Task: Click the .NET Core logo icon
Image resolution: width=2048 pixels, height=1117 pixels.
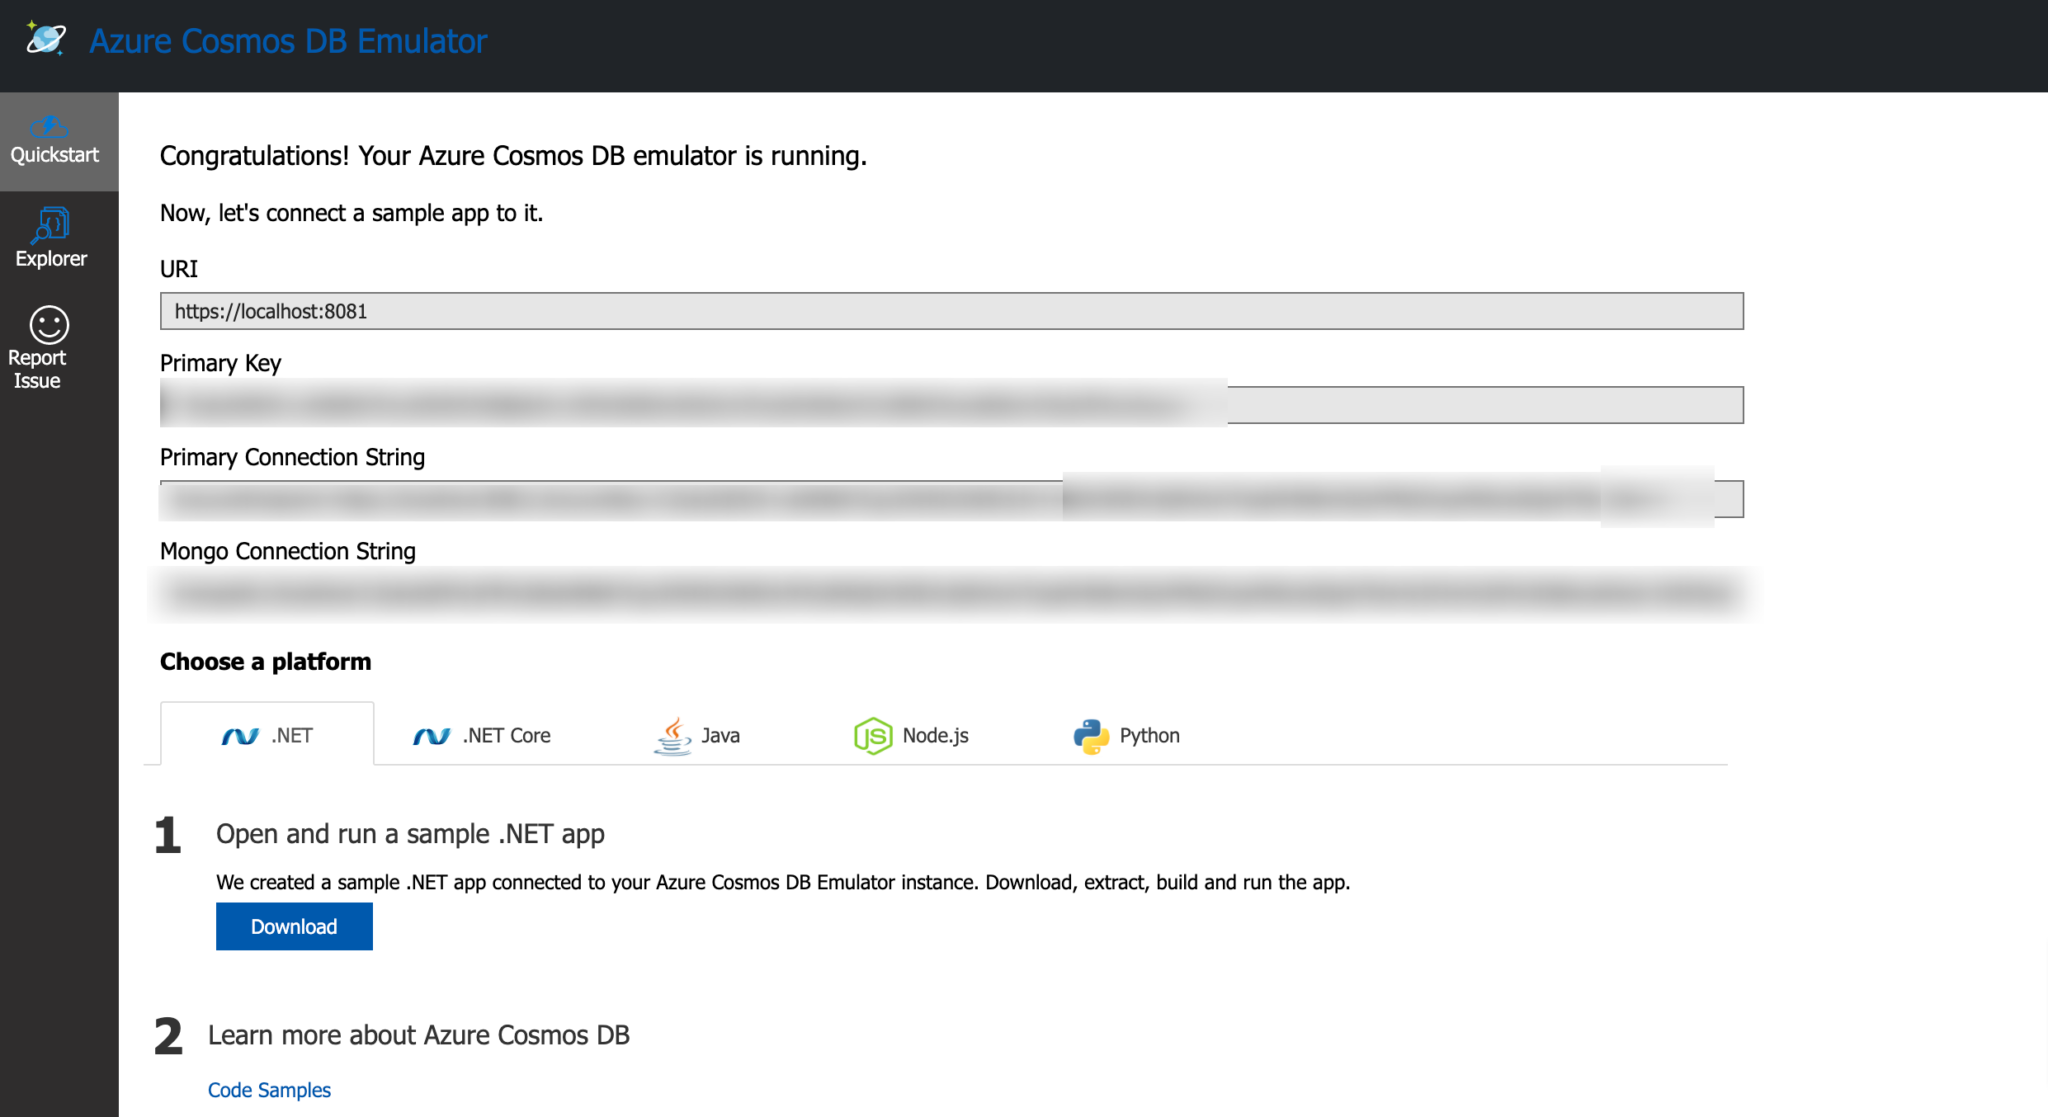Action: (x=430, y=735)
